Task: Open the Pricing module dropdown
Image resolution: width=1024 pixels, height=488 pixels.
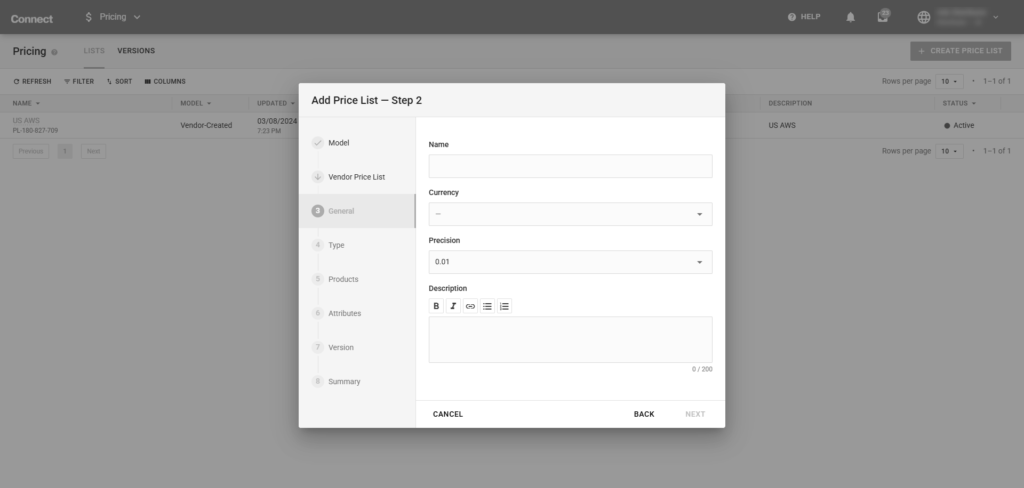Action: (x=113, y=17)
